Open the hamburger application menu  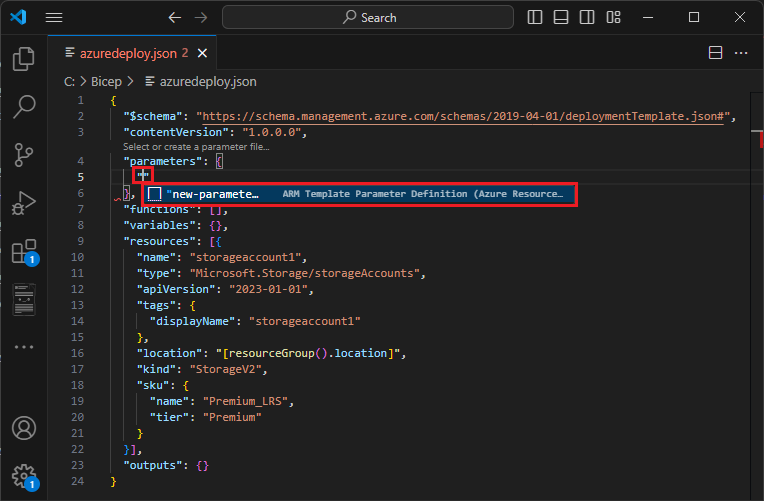point(54,18)
